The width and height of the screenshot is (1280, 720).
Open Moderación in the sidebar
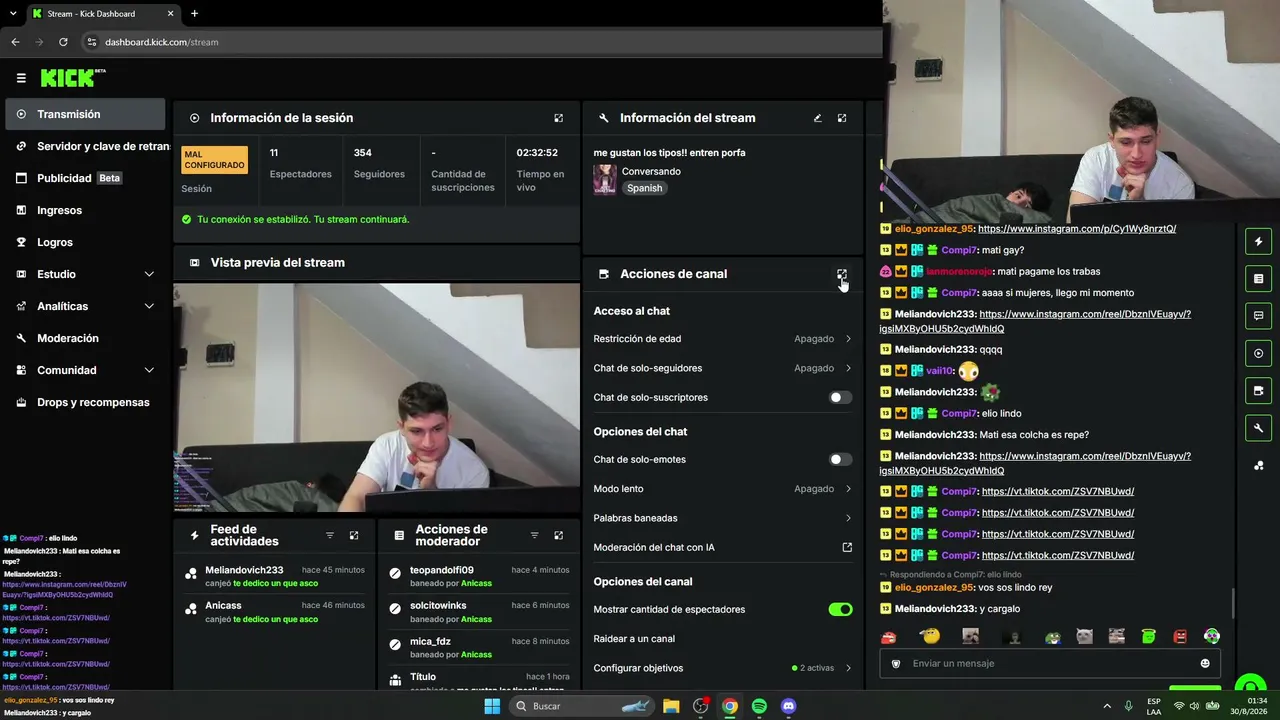(x=85, y=338)
